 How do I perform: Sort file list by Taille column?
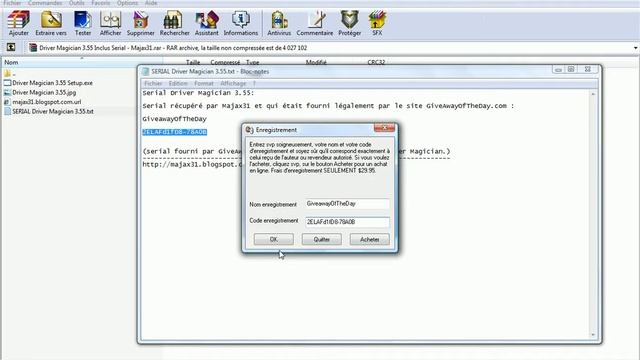pos(193,62)
